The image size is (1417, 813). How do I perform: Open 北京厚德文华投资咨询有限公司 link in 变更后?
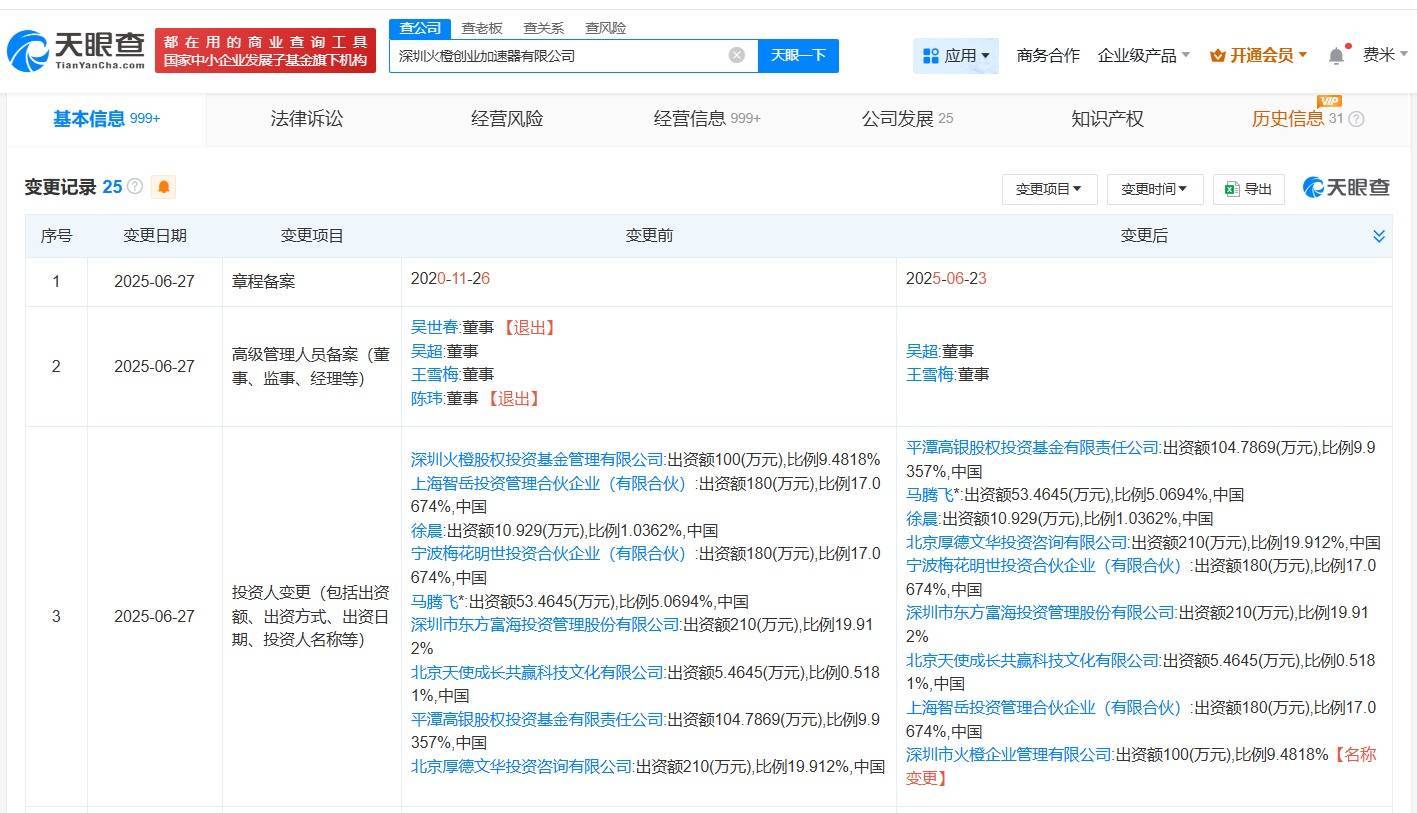(x=1017, y=542)
